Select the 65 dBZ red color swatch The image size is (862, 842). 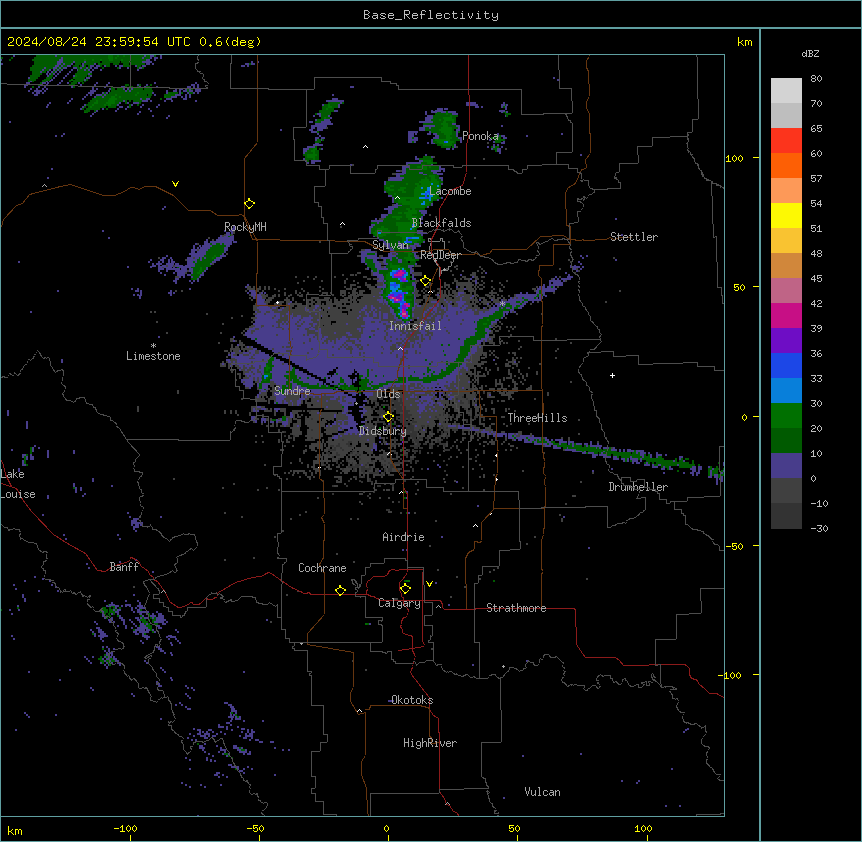tap(786, 140)
